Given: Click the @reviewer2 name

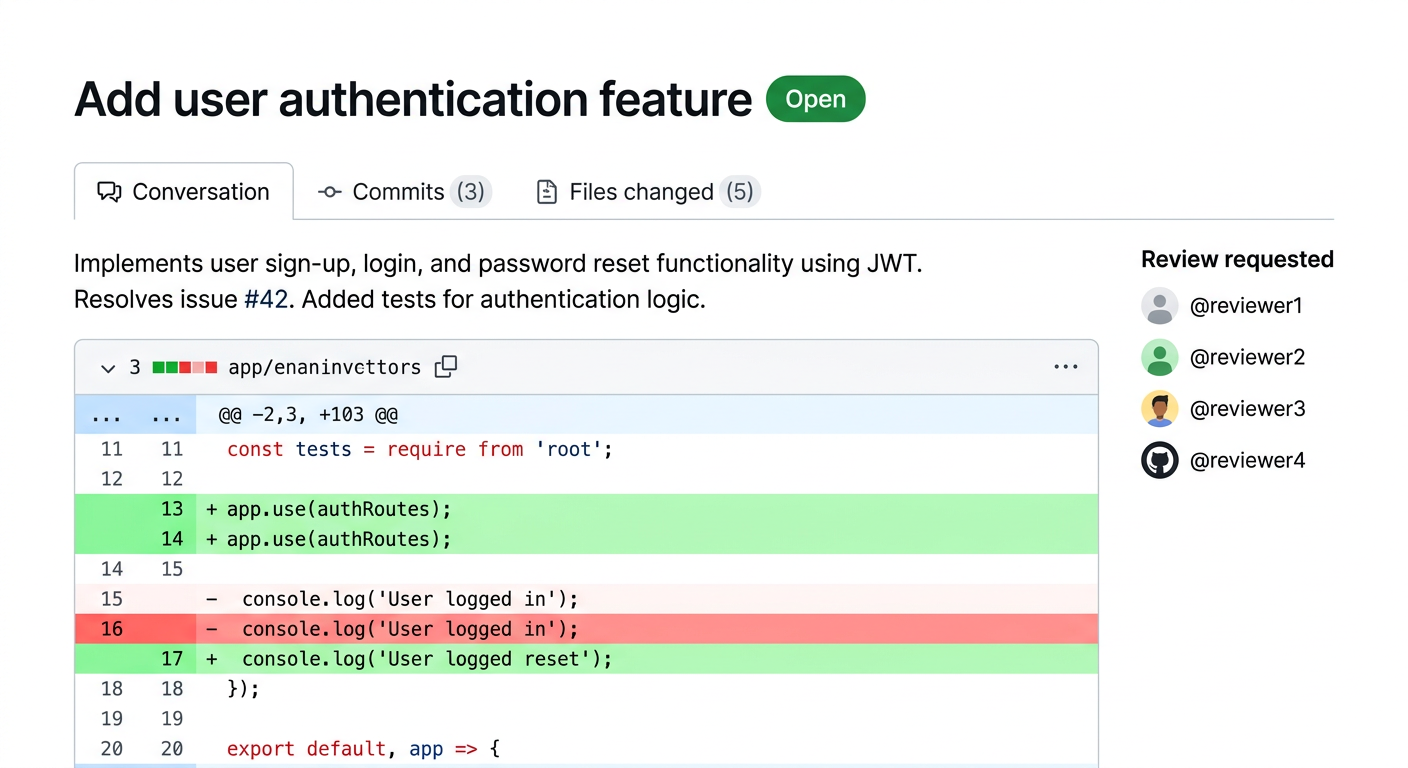Looking at the screenshot, I should (1247, 357).
